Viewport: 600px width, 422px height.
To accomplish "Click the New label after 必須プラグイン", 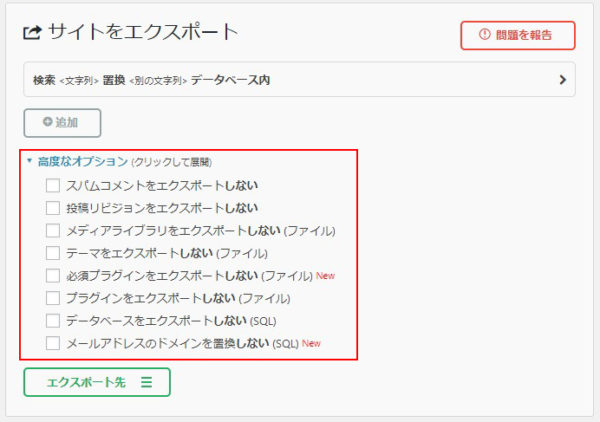I will pyautogui.click(x=325, y=276).
